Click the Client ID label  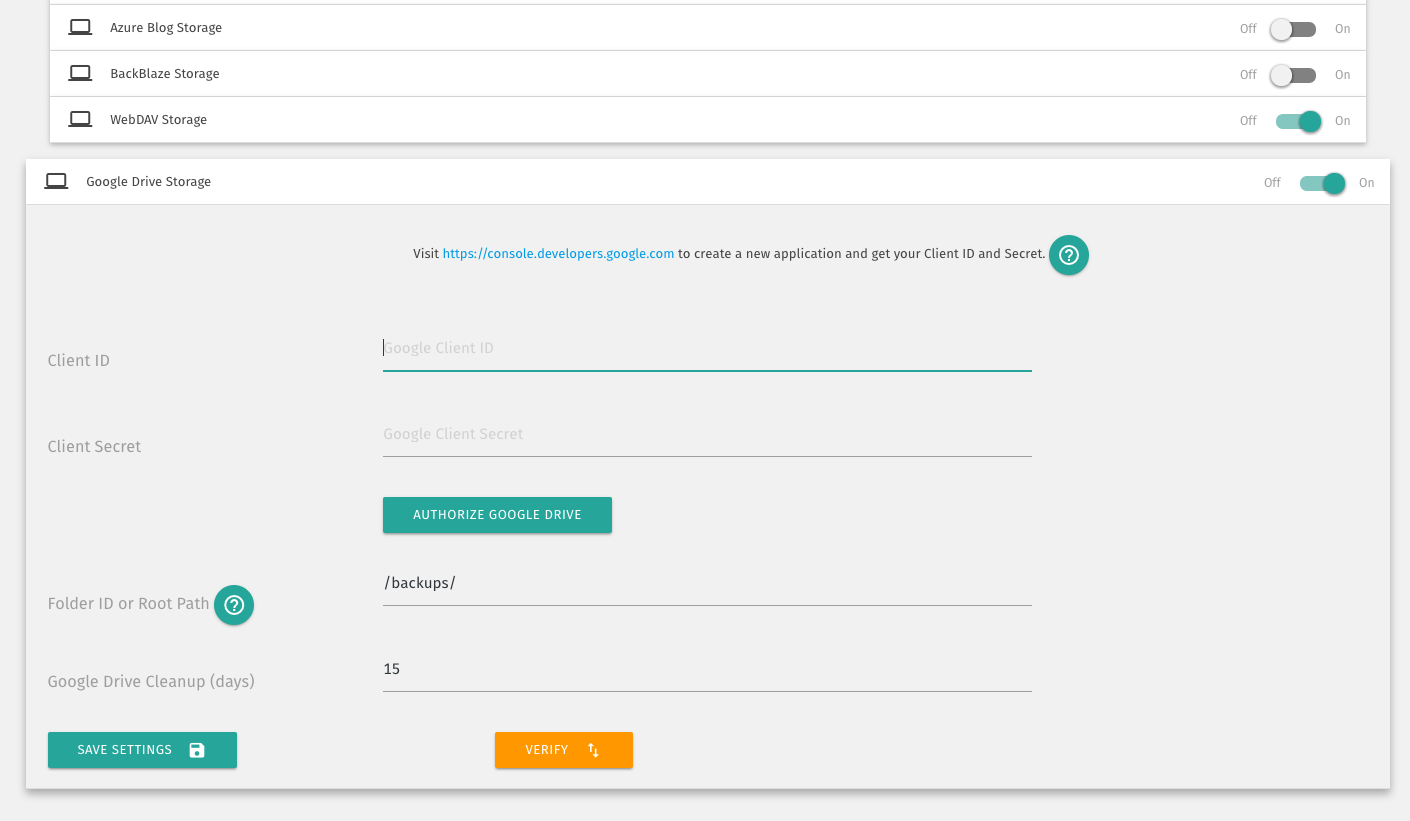pos(79,360)
